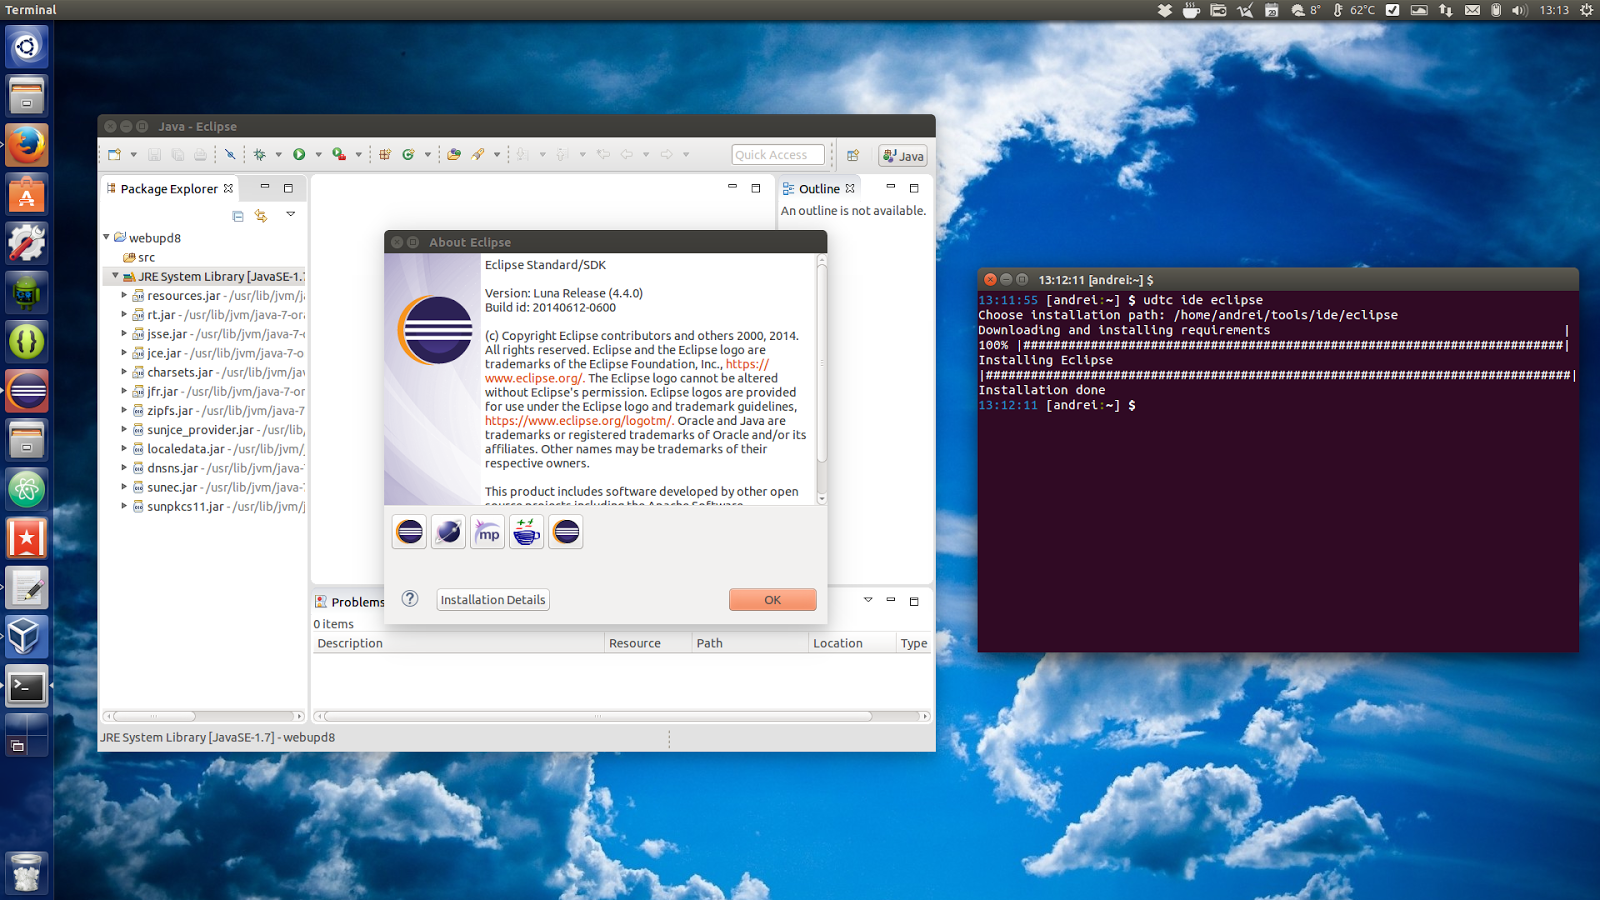Viewport: 1600px width, 900px height.
Task: Open the Terminal icon in the launcher
Action: pyautogui.click(x=27, y=686)
